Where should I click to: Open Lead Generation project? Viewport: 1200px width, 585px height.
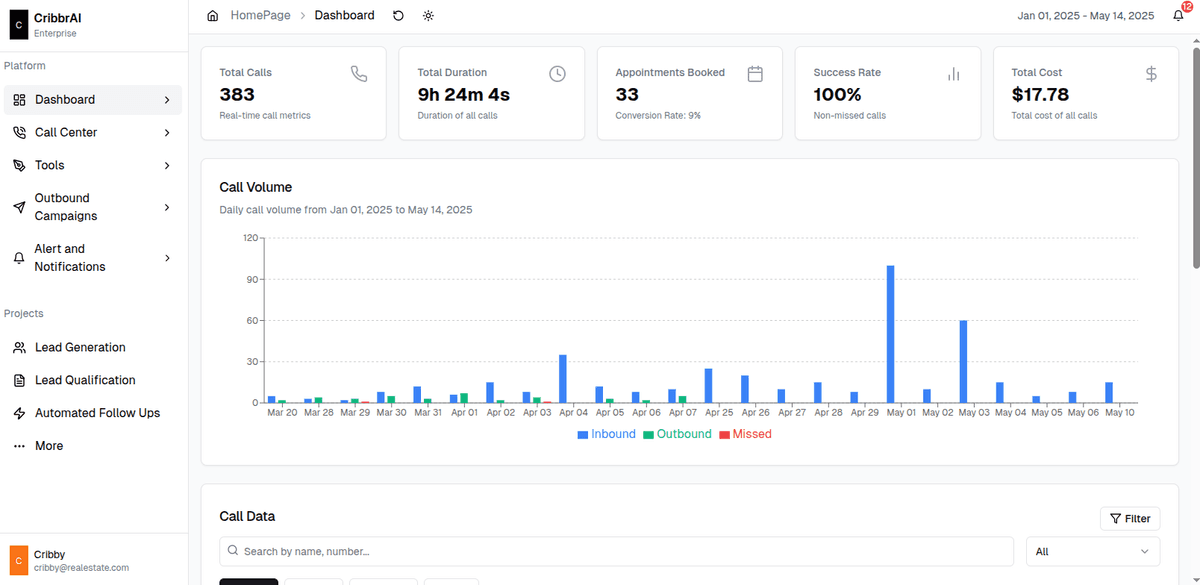click(80, 347)
